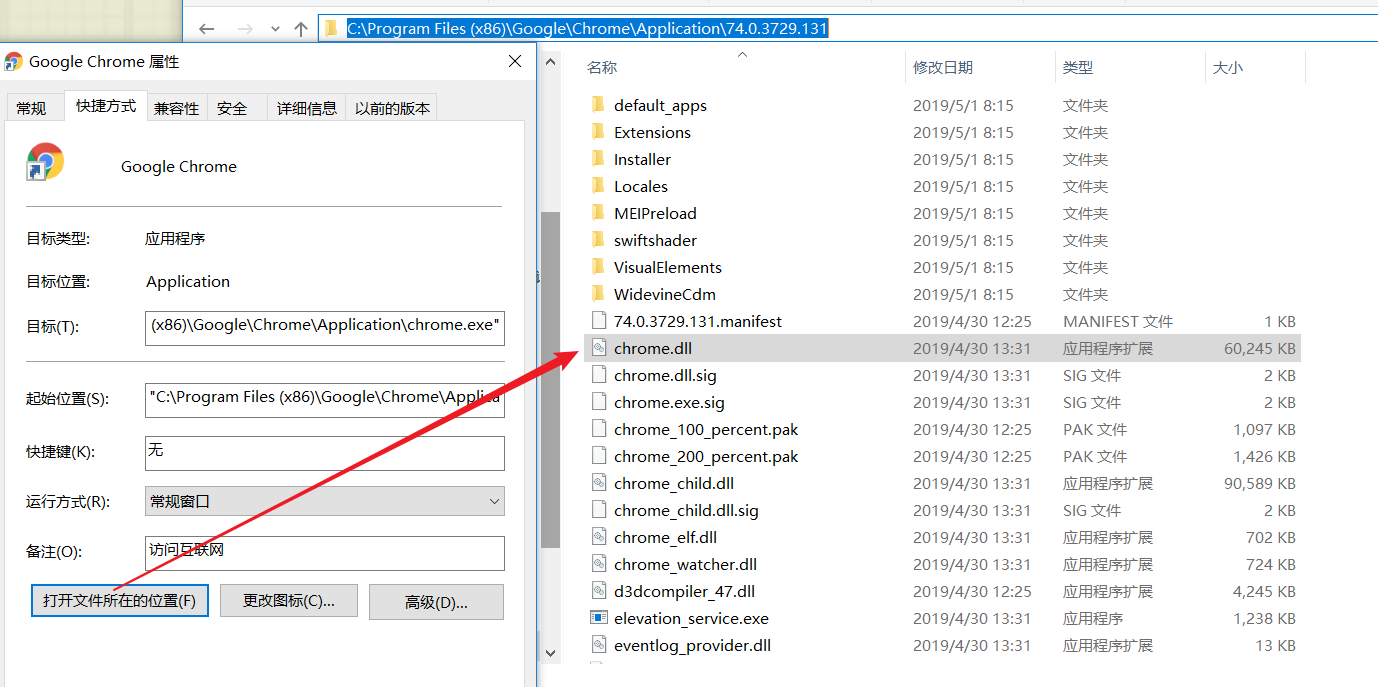
Task: Select the swiftshader folder name
Action: click(655, 240)
